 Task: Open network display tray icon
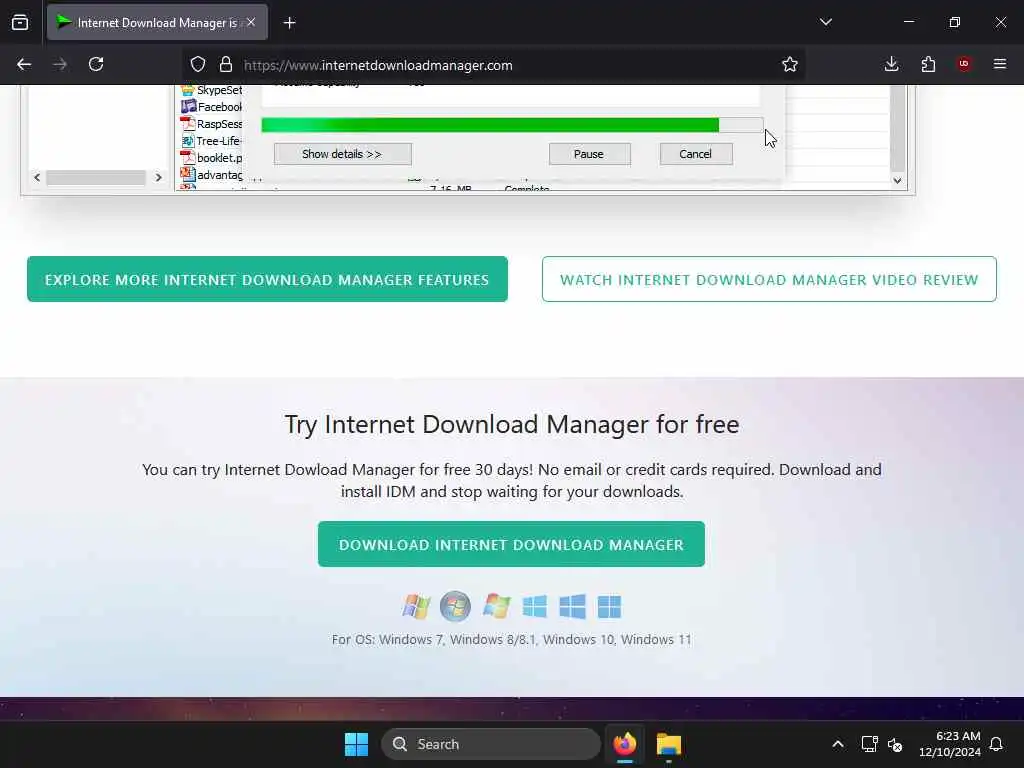click(869, 744)
